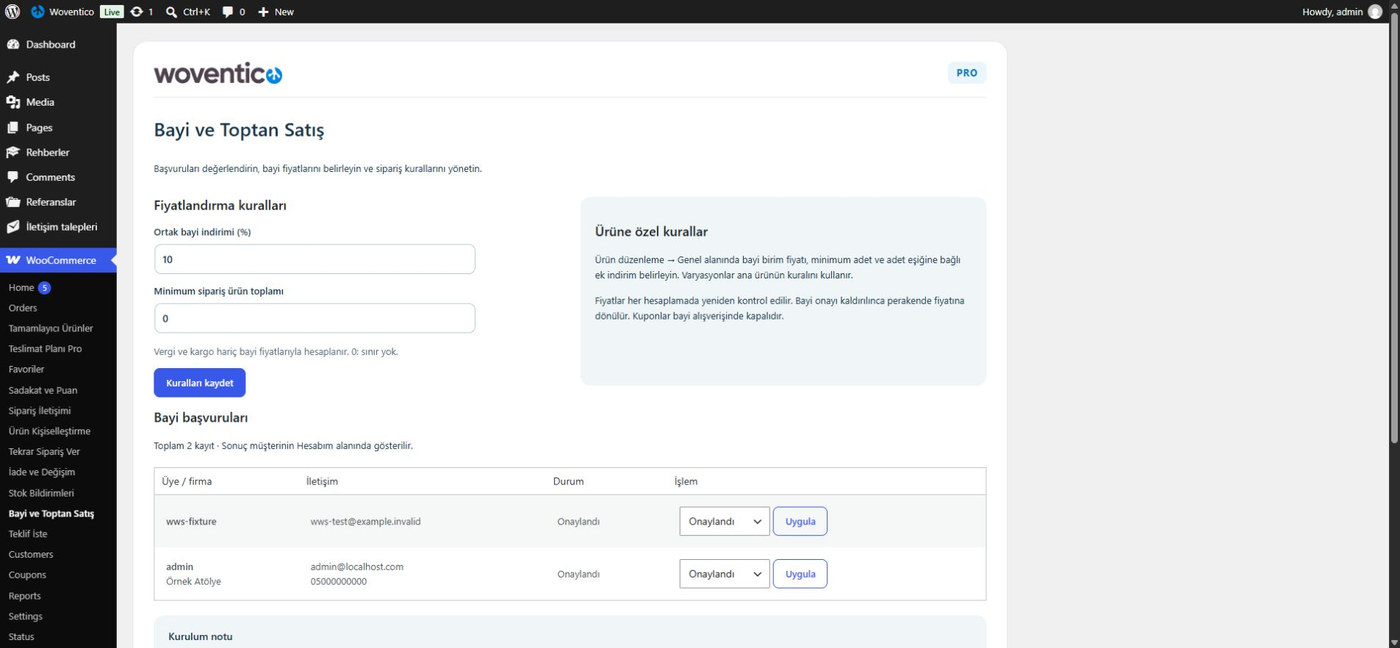The width and height of the screenshot is (1400, 648).
Task: Click the admin@localhost.com email text
Action: click(357, 567)
